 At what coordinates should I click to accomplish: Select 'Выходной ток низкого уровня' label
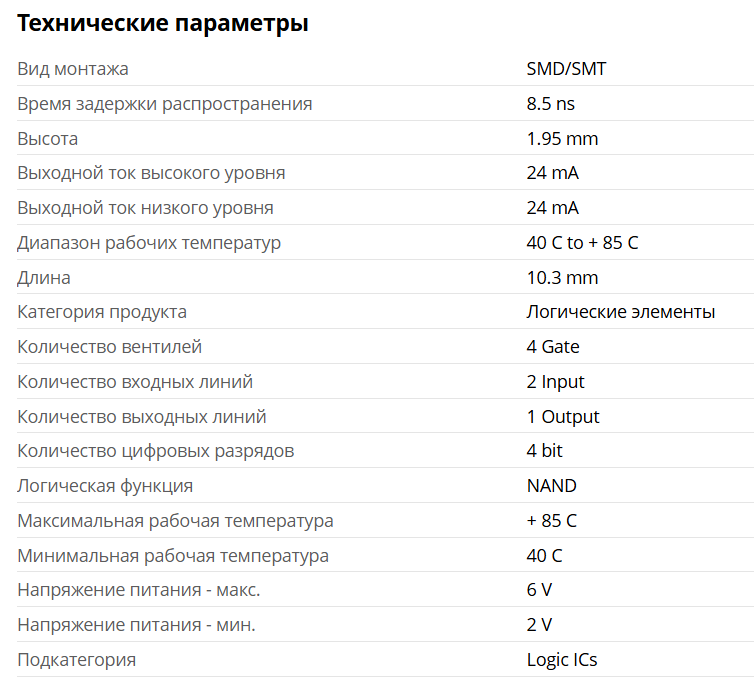(x=145, y=208)
